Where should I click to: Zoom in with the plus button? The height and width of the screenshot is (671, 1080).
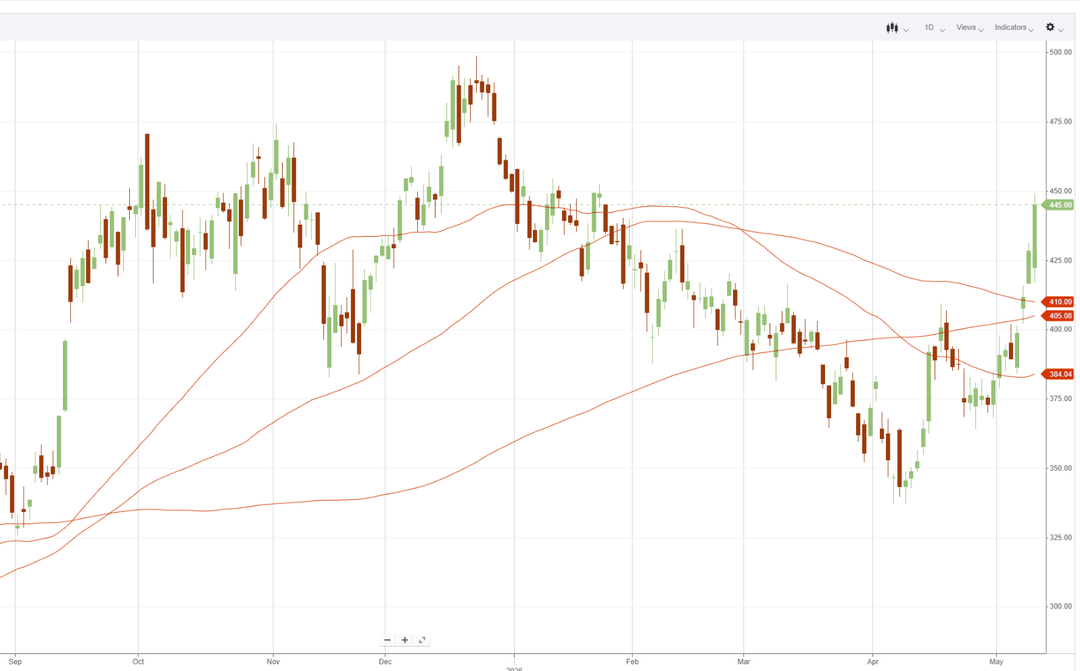click(x=405, y=640)
